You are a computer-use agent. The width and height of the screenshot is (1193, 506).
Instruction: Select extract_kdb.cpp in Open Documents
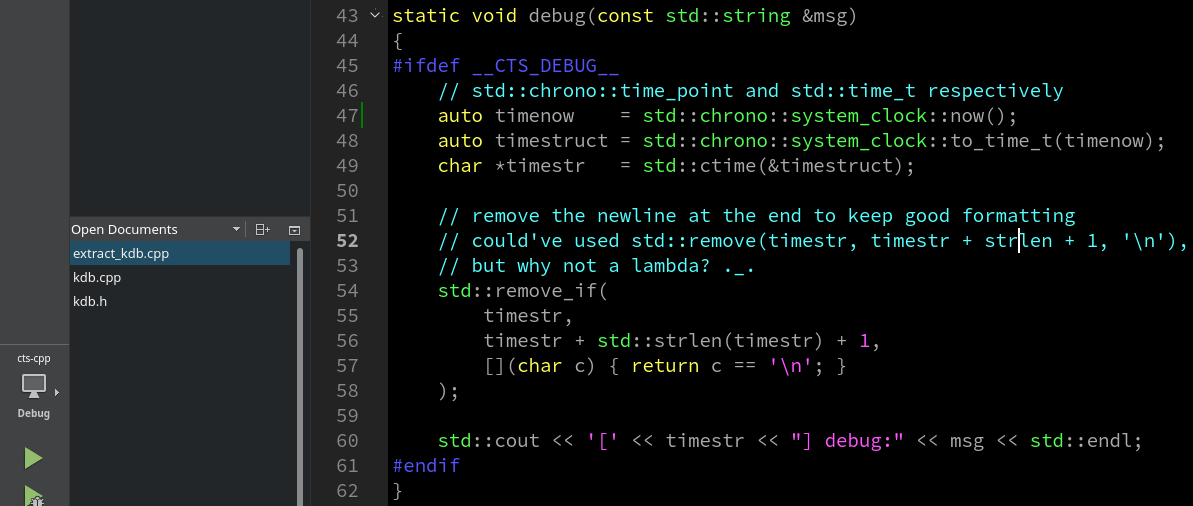[121, 254]
